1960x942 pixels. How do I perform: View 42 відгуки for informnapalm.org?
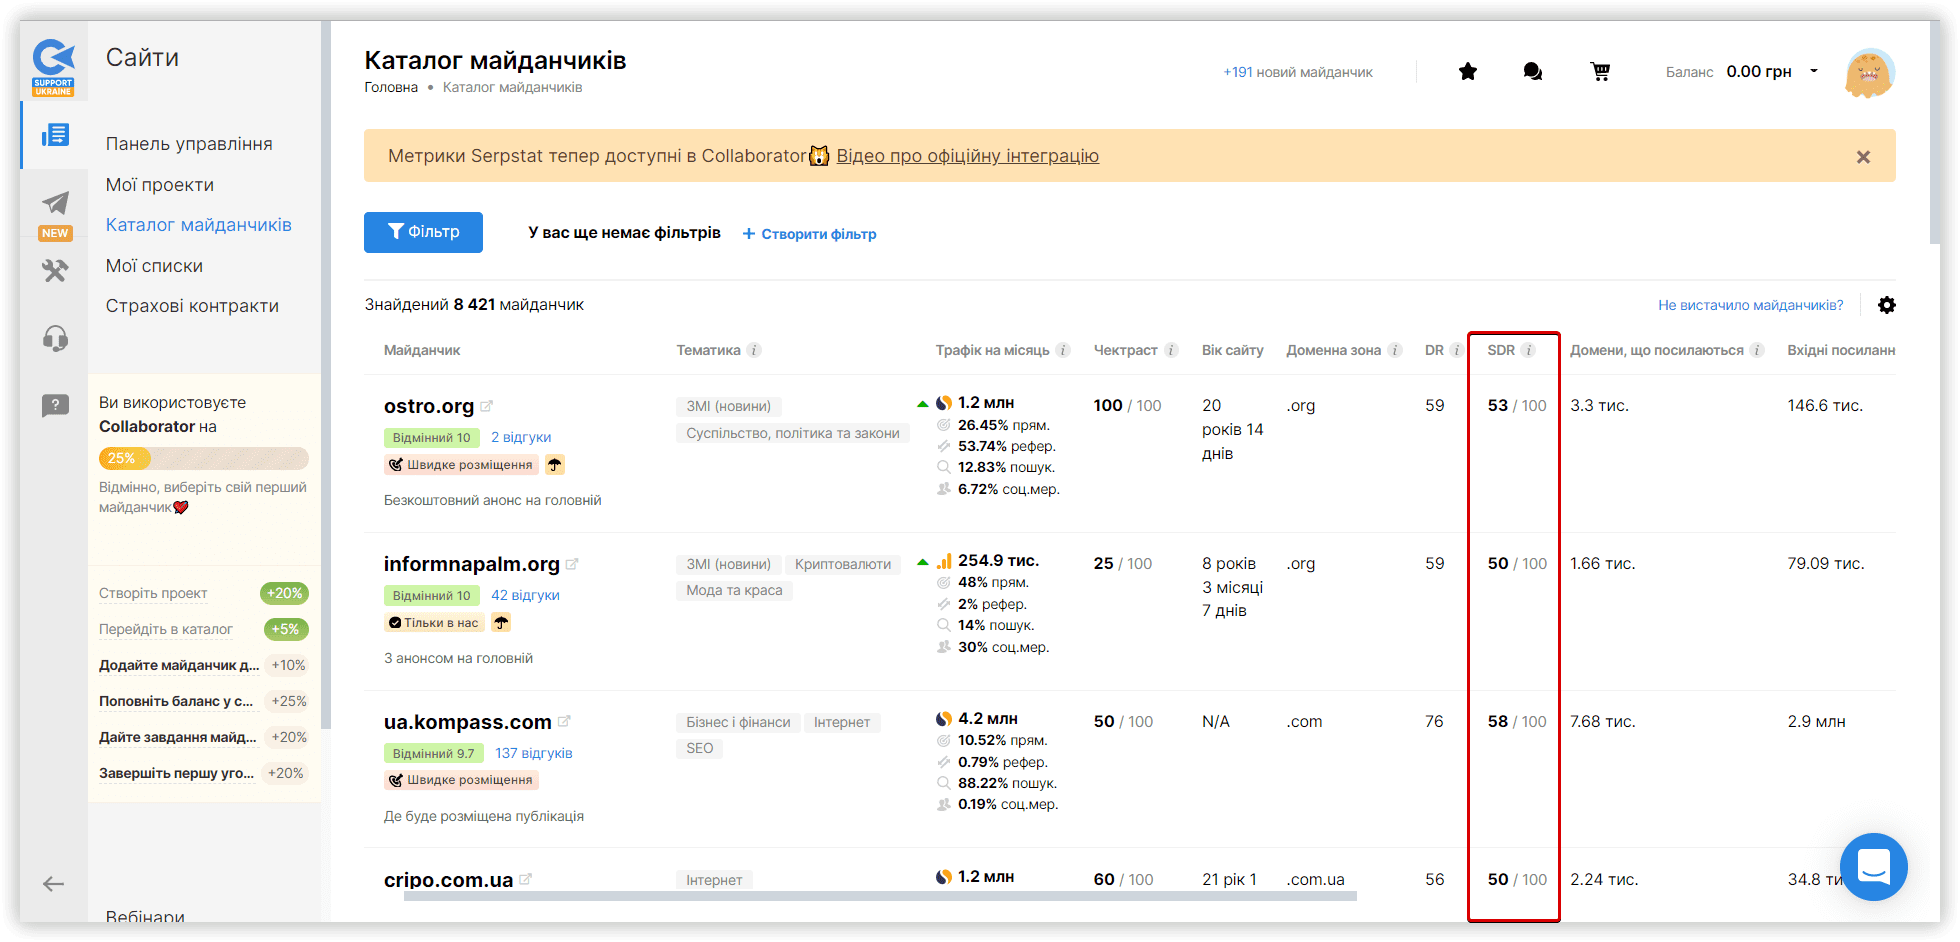(525, 595)
